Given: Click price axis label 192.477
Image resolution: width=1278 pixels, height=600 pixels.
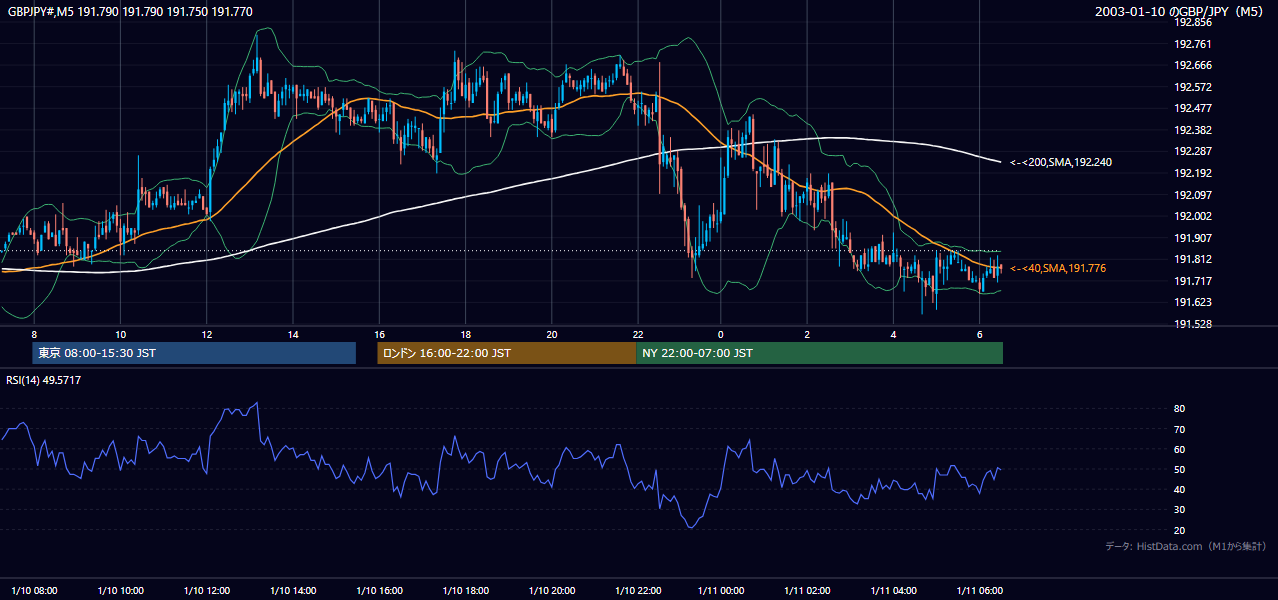Looking at the screenshot, I should pos(1192,108).
